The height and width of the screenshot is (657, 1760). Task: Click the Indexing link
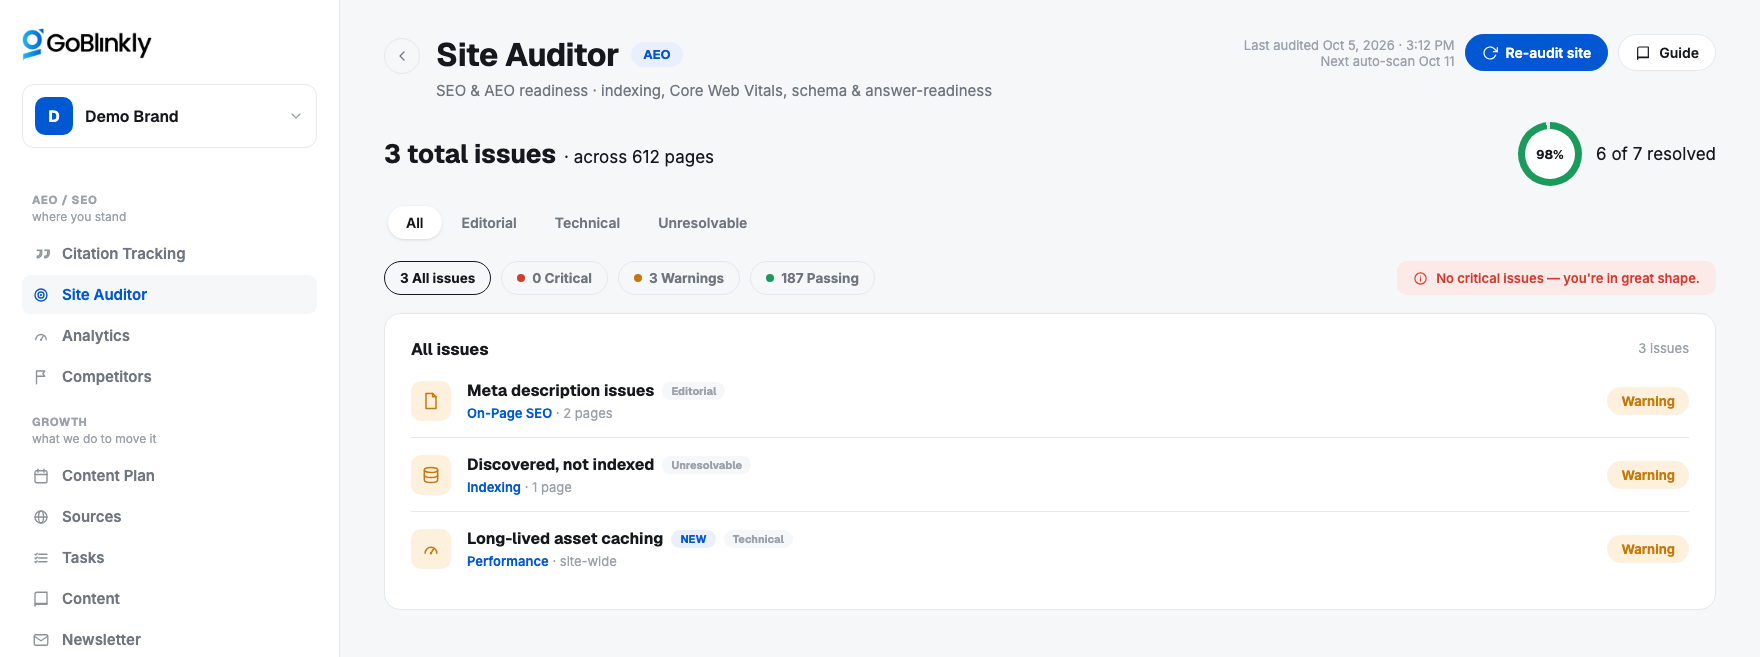coord(494,487)
